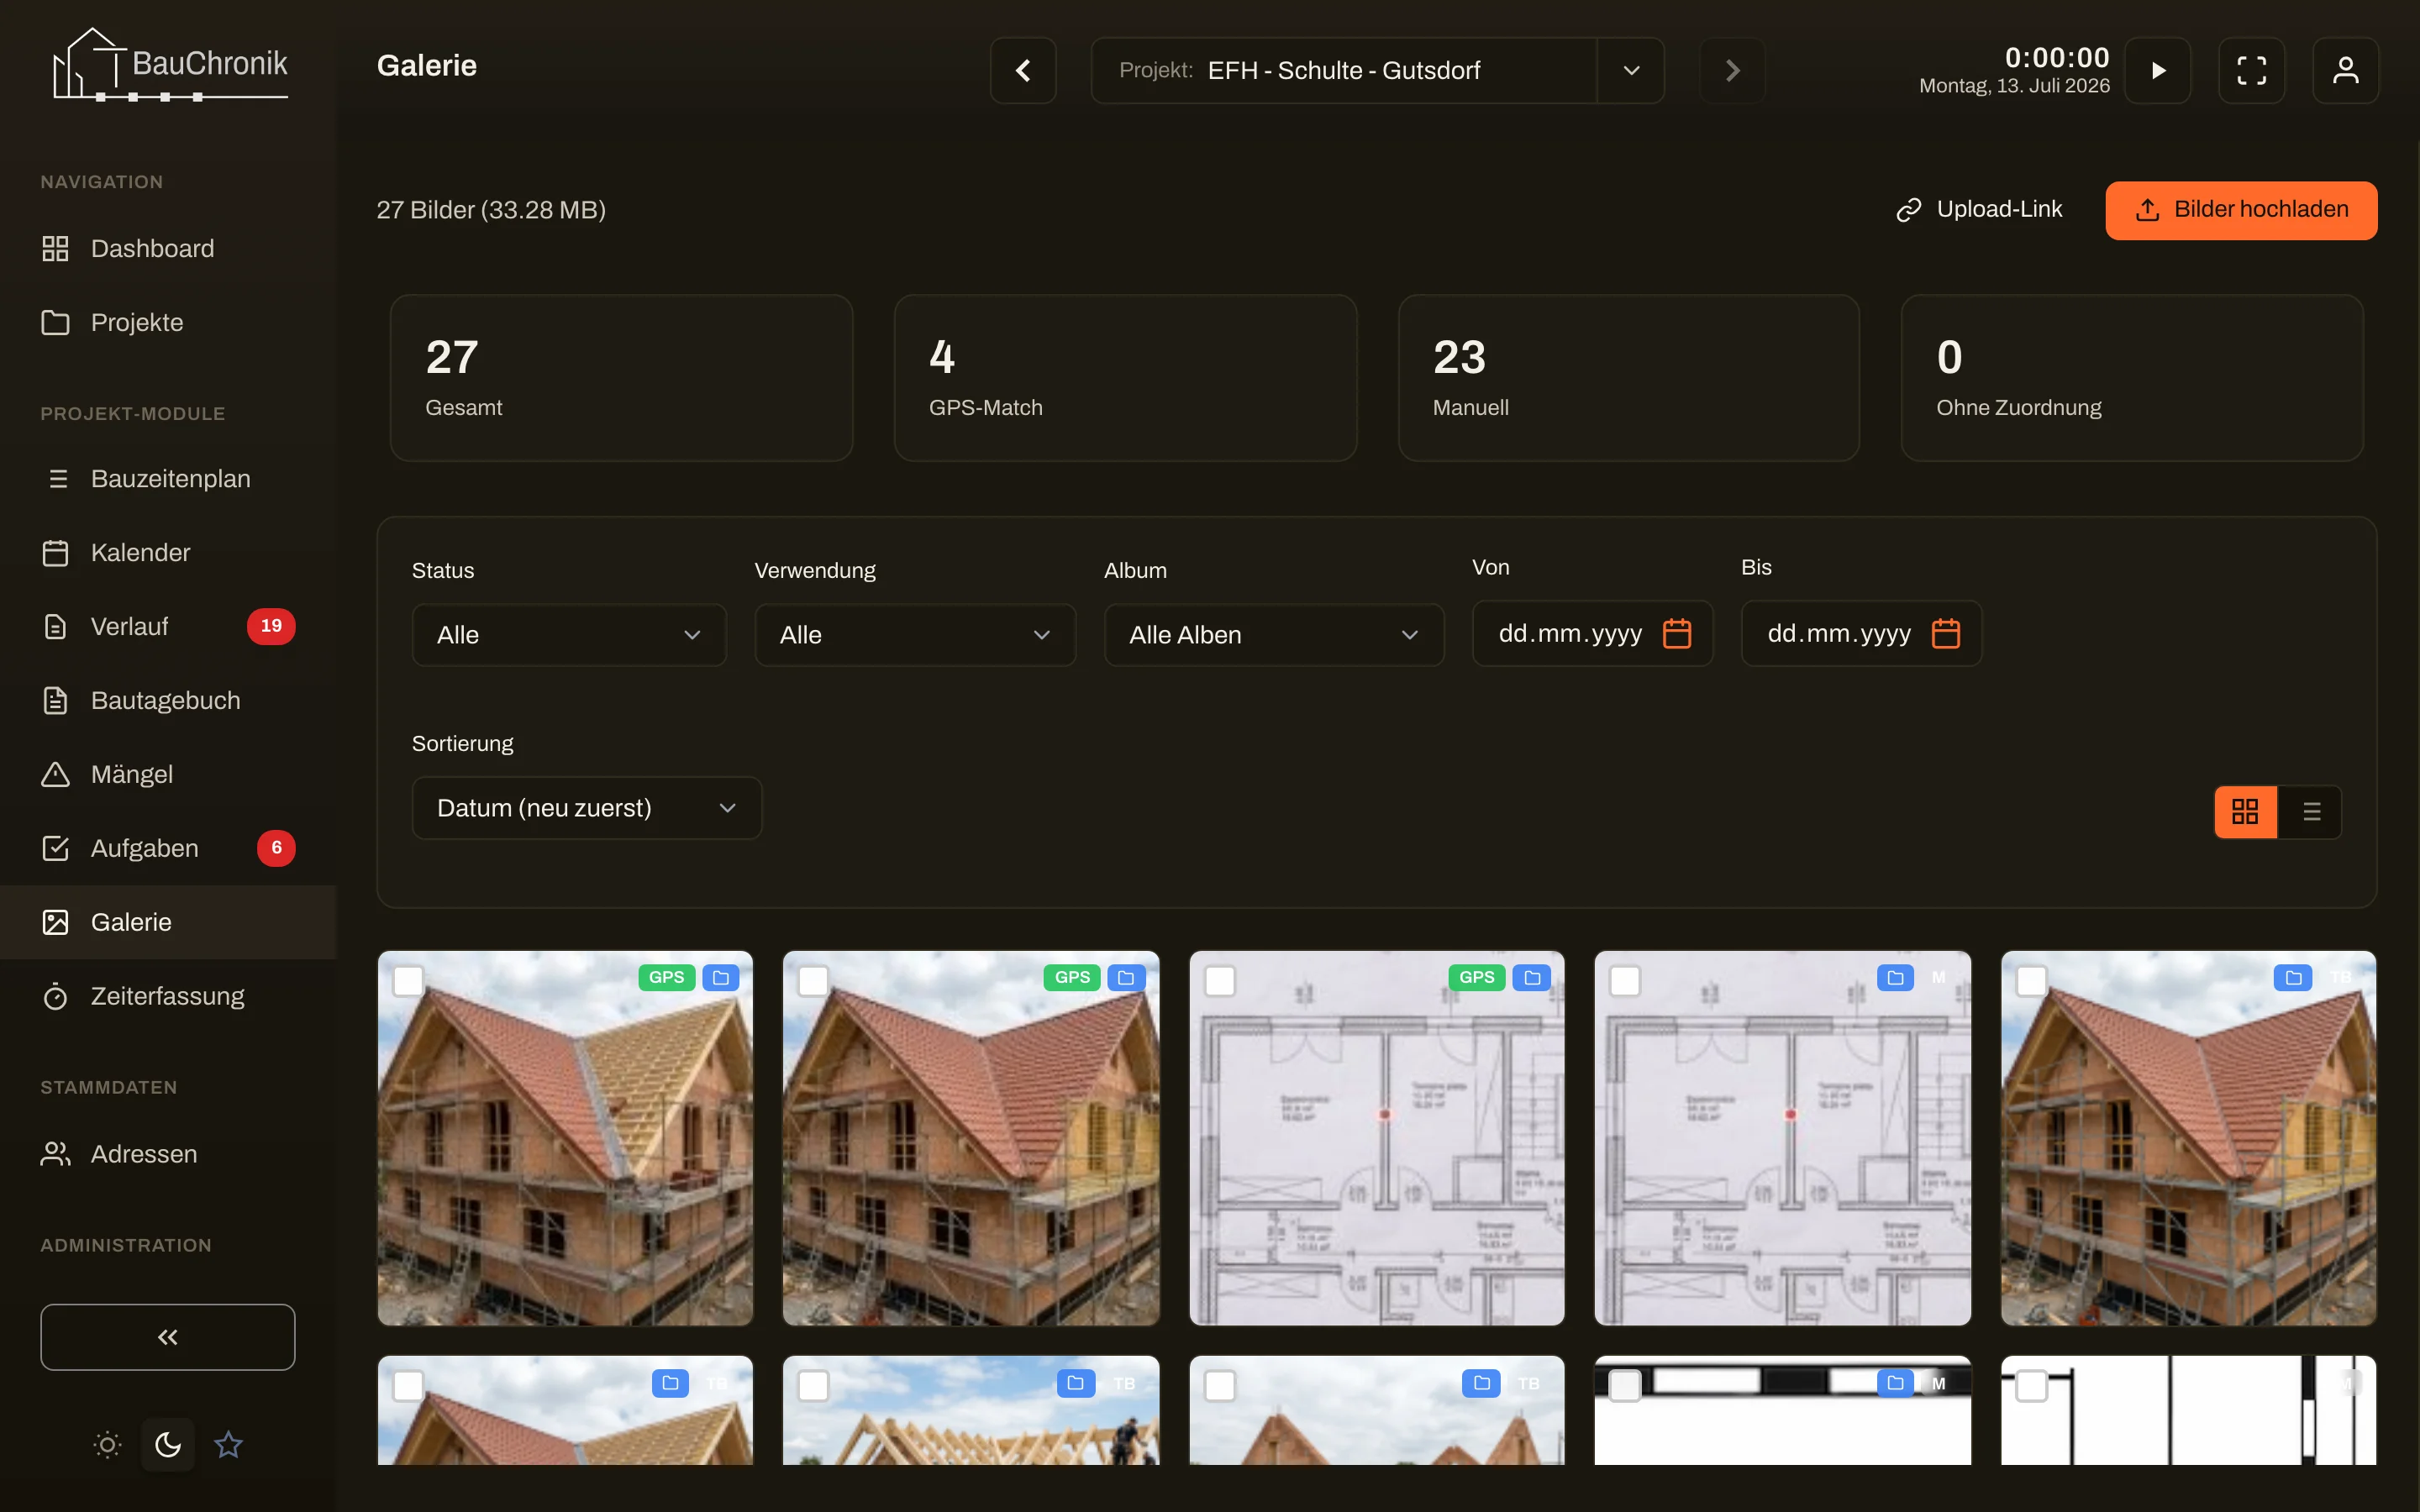
Task: Tick the checkbox on the first floor plan image
Action: (1220, 981)
